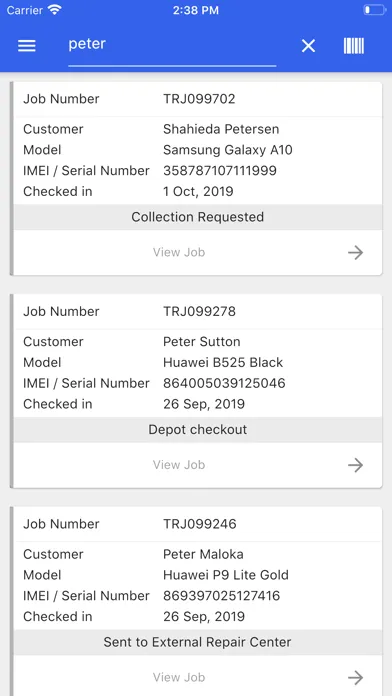The image size is (392, 696).
Task: Select job number TRJ099702 row
Action: point(198,99)
